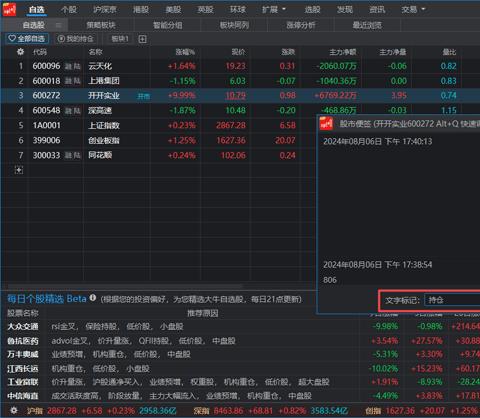
Task: Switch to the 板块1 group
Action: click(120, 39)
